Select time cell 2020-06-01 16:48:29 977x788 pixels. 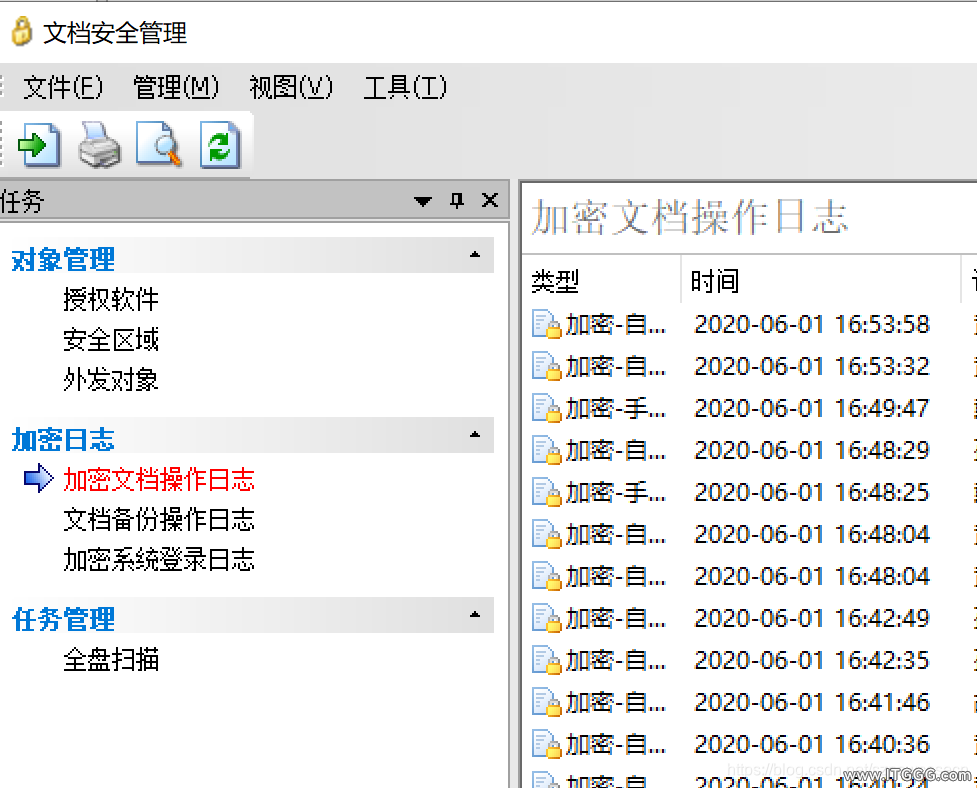click(812, 450)
